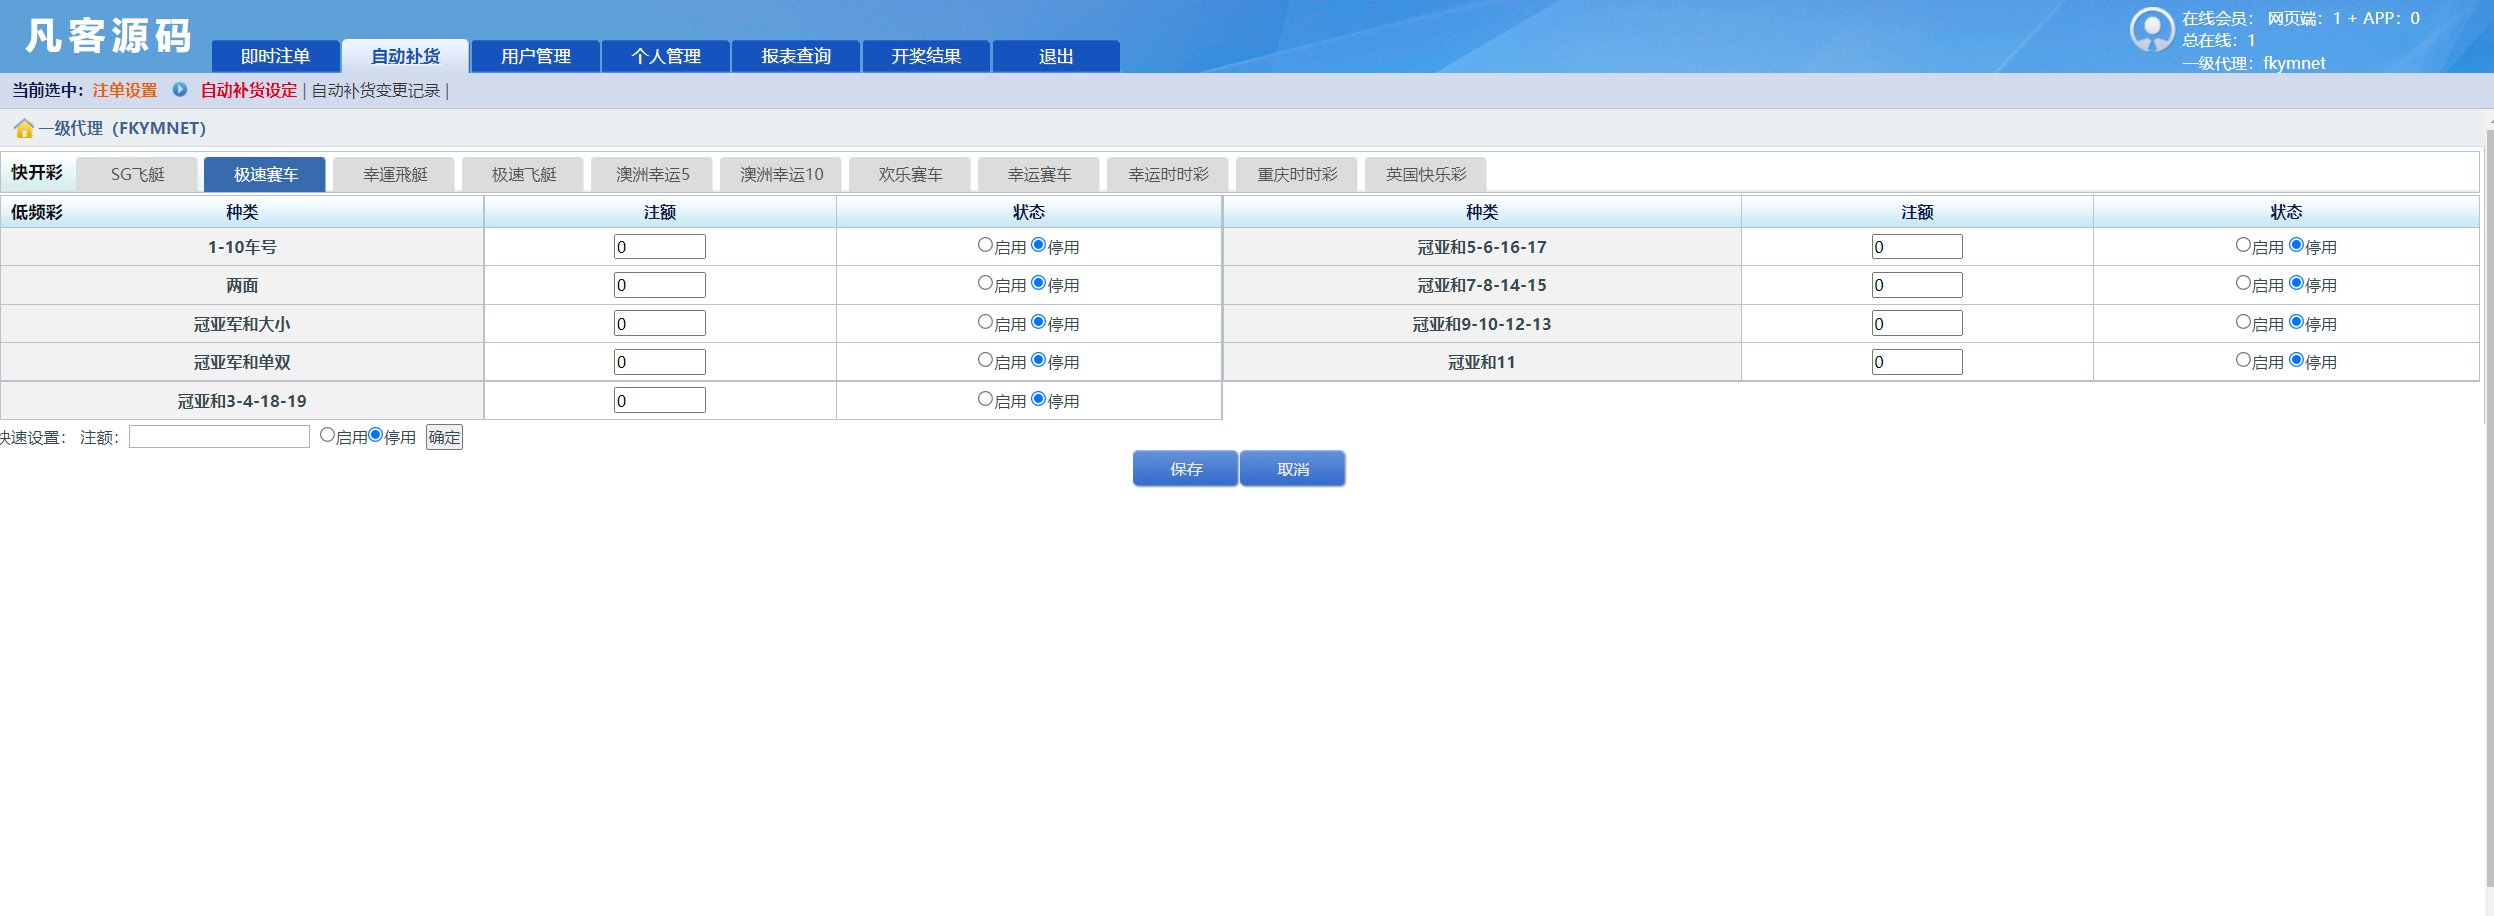Click the blue arrow icon after 注单设置
The image size is (2494, 916).
[179, 90]
